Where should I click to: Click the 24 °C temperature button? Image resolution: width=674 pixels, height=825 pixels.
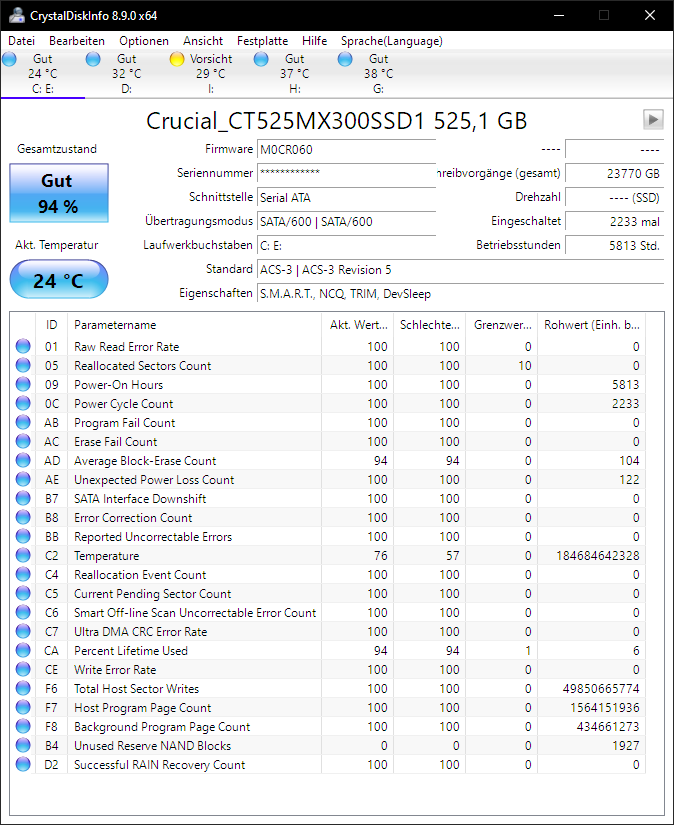59,279
